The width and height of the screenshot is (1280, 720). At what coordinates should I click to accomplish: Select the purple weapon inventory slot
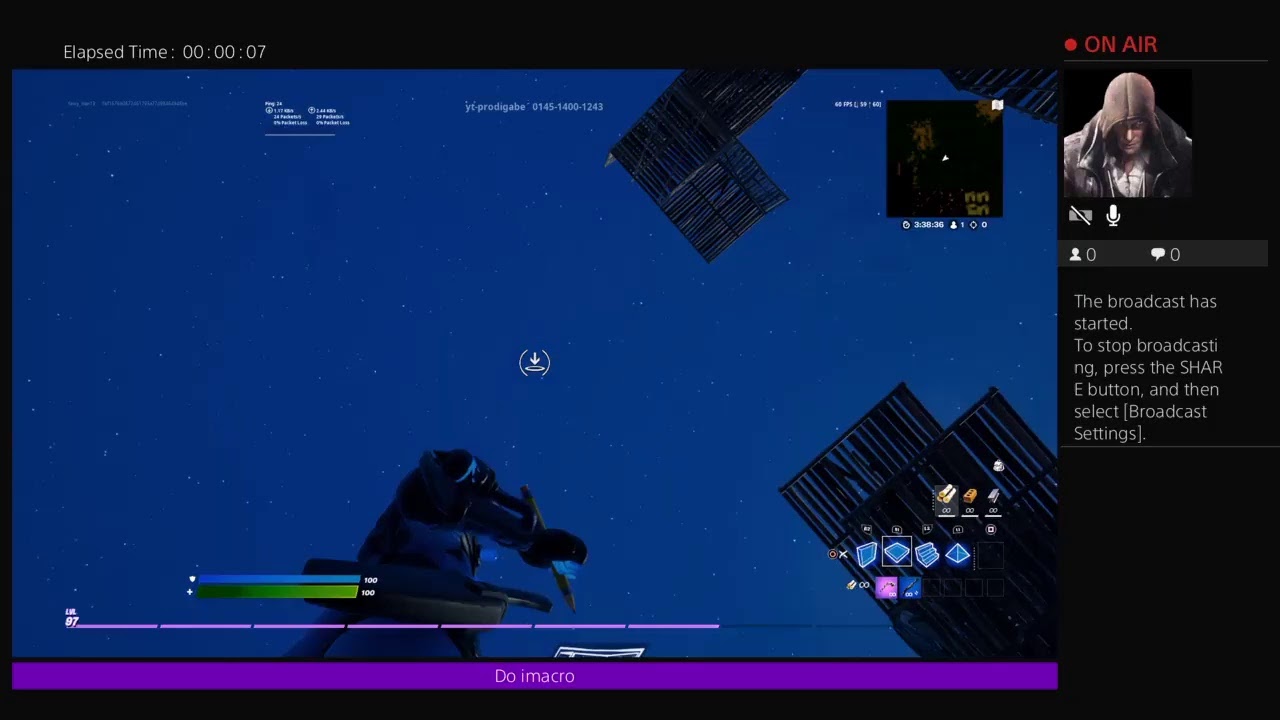pyautogui.click(x=887, y=588)
